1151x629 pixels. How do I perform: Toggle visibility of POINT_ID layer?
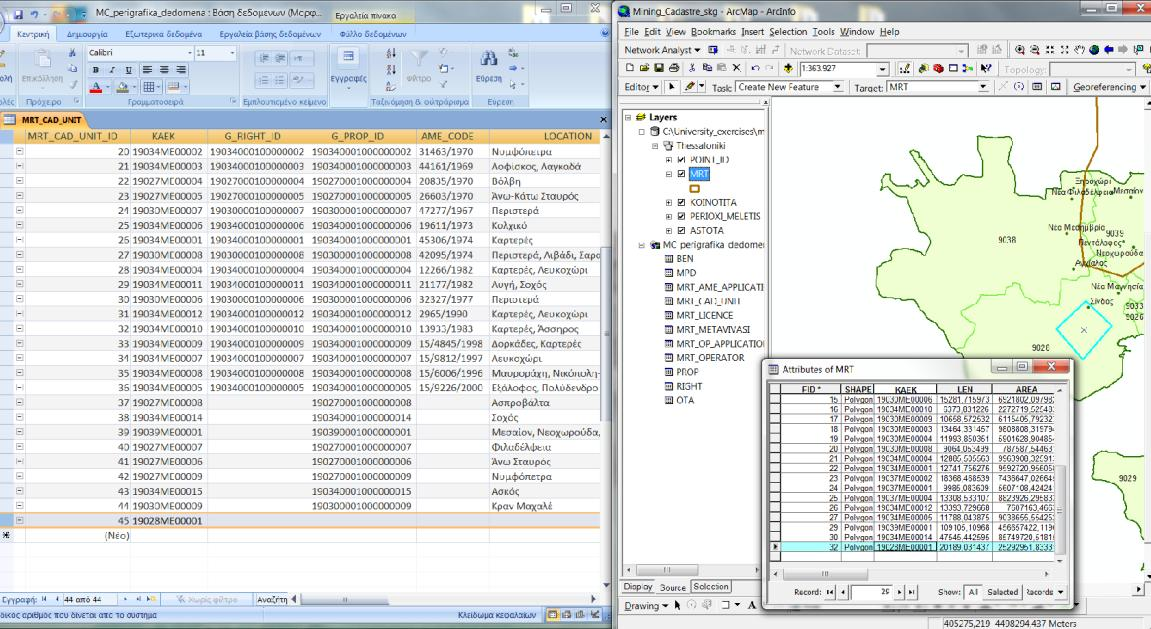point(681,160)
